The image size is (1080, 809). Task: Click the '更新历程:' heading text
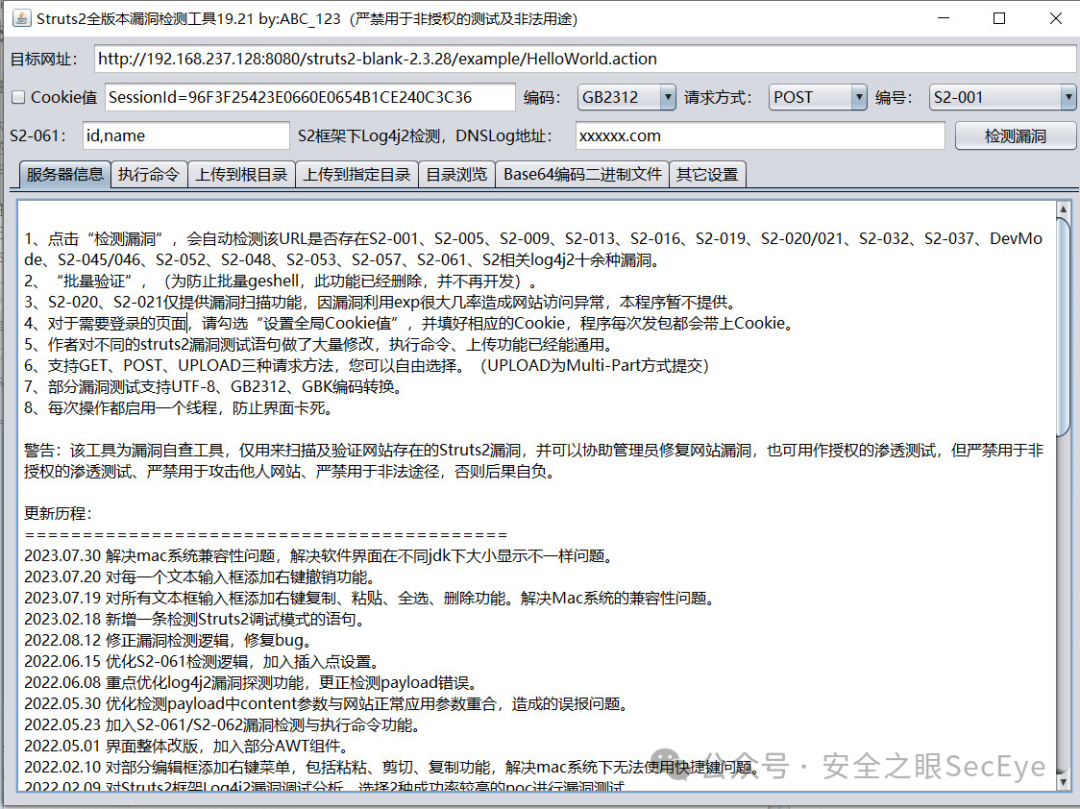pos(58,514)
